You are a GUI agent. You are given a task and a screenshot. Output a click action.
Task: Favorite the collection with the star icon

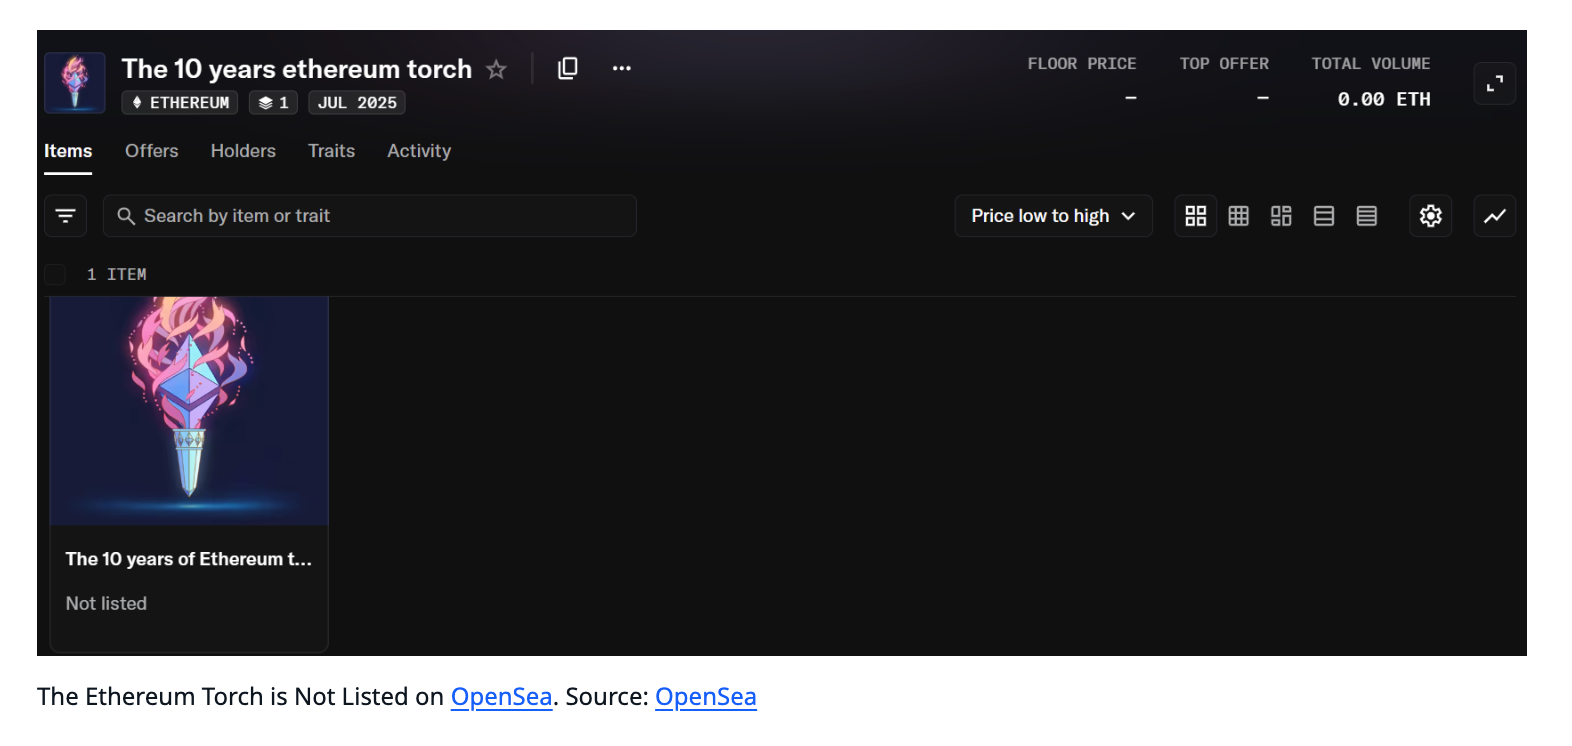coord(496,69)
